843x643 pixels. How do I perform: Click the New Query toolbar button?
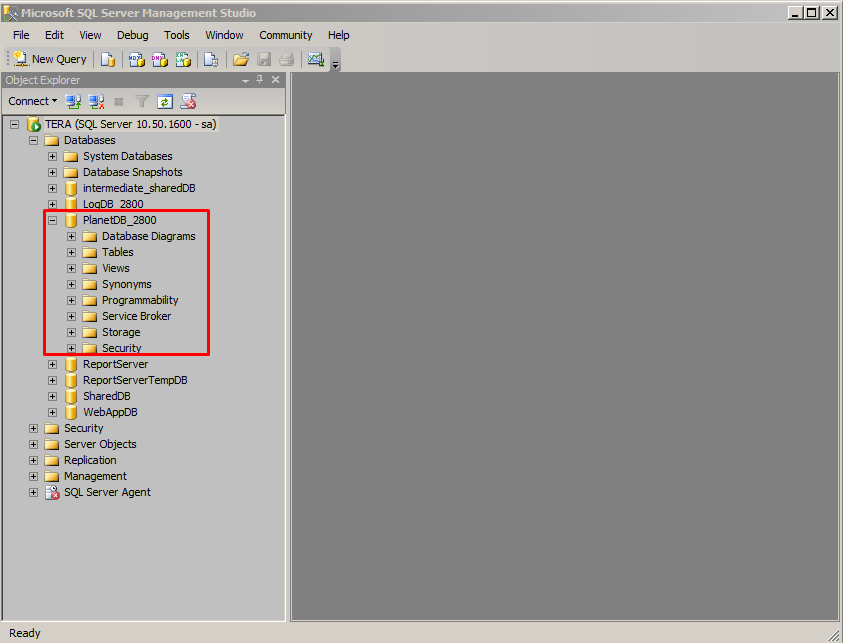pos(50,59)
